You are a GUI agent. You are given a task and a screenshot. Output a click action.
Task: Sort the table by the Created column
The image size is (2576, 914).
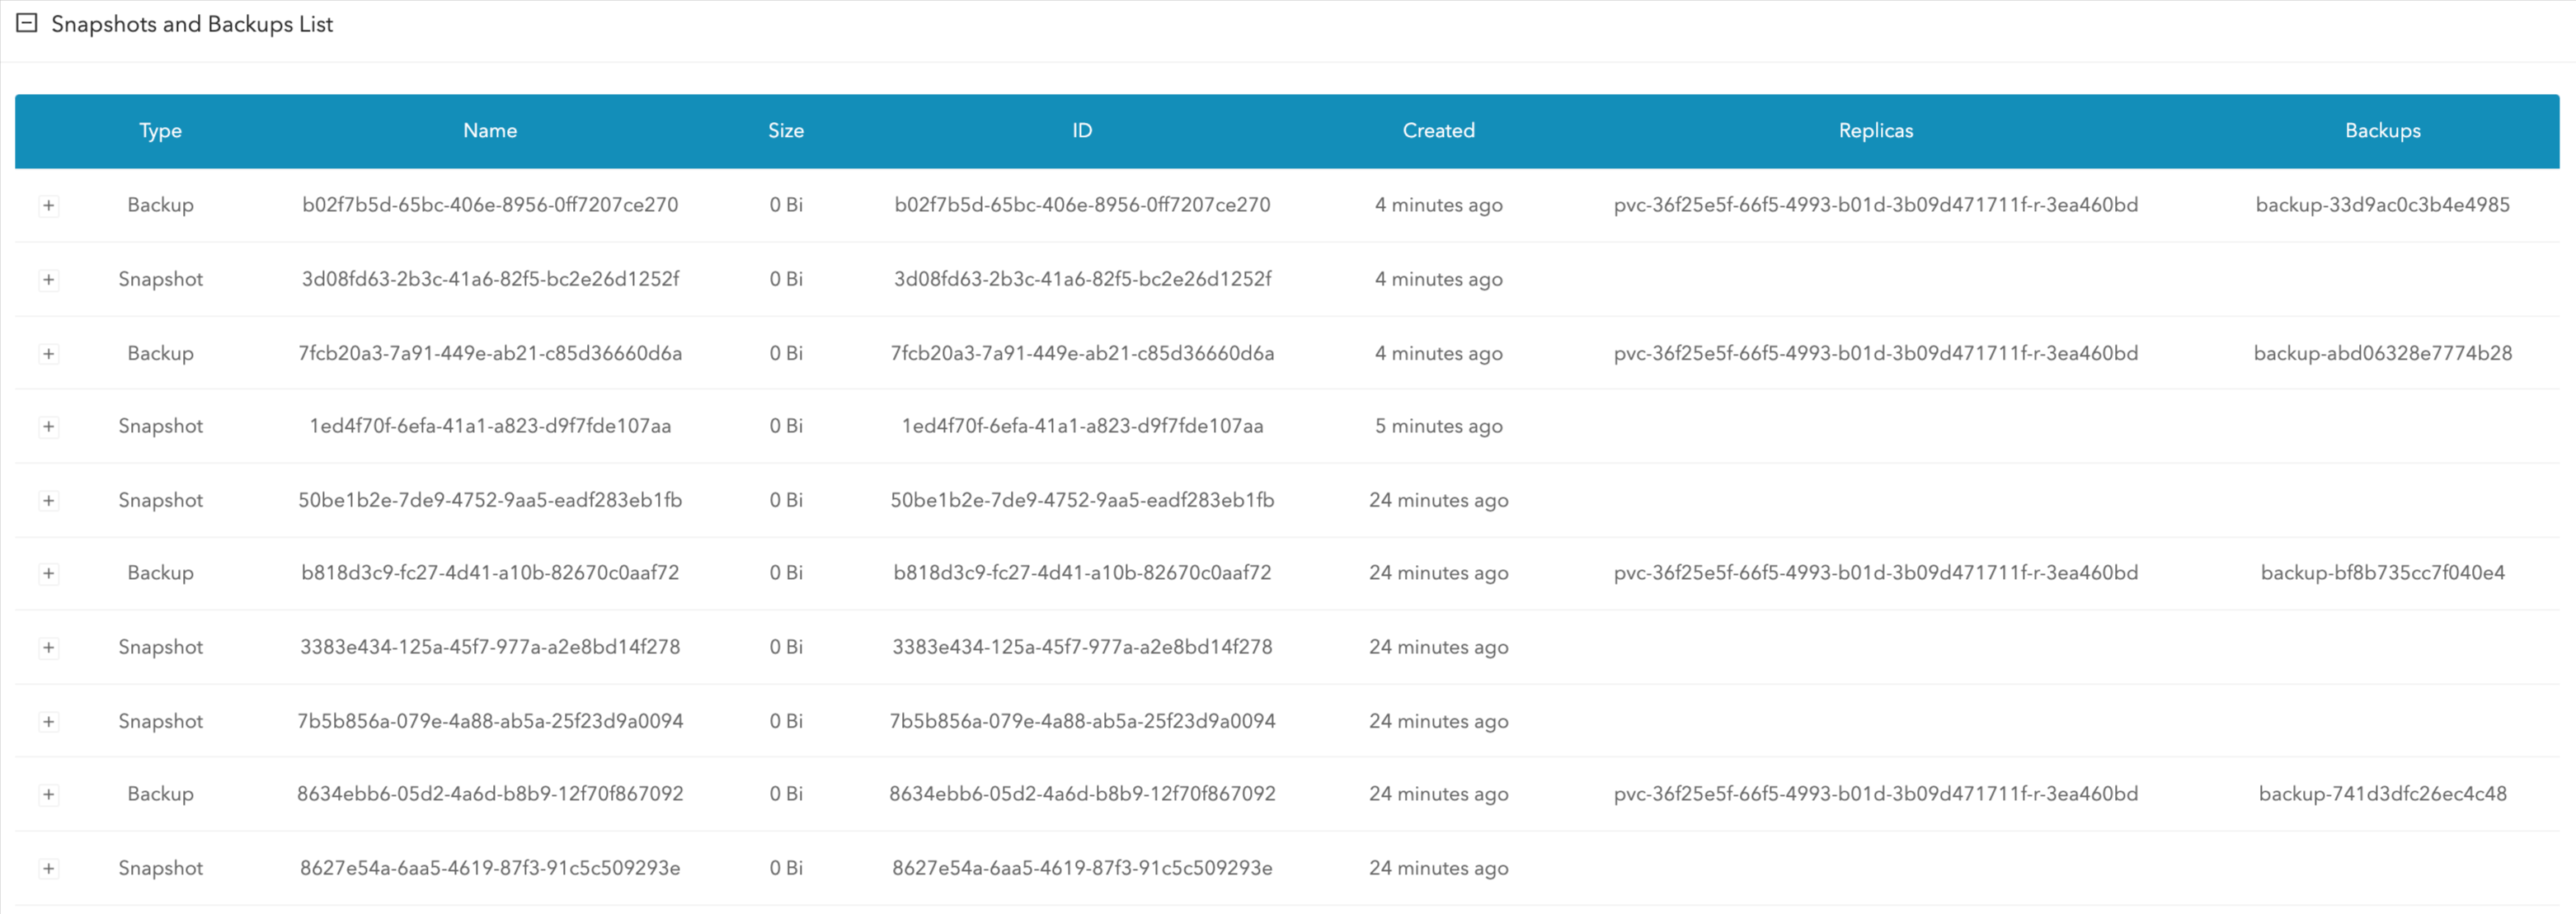[x=1438, y=130]
